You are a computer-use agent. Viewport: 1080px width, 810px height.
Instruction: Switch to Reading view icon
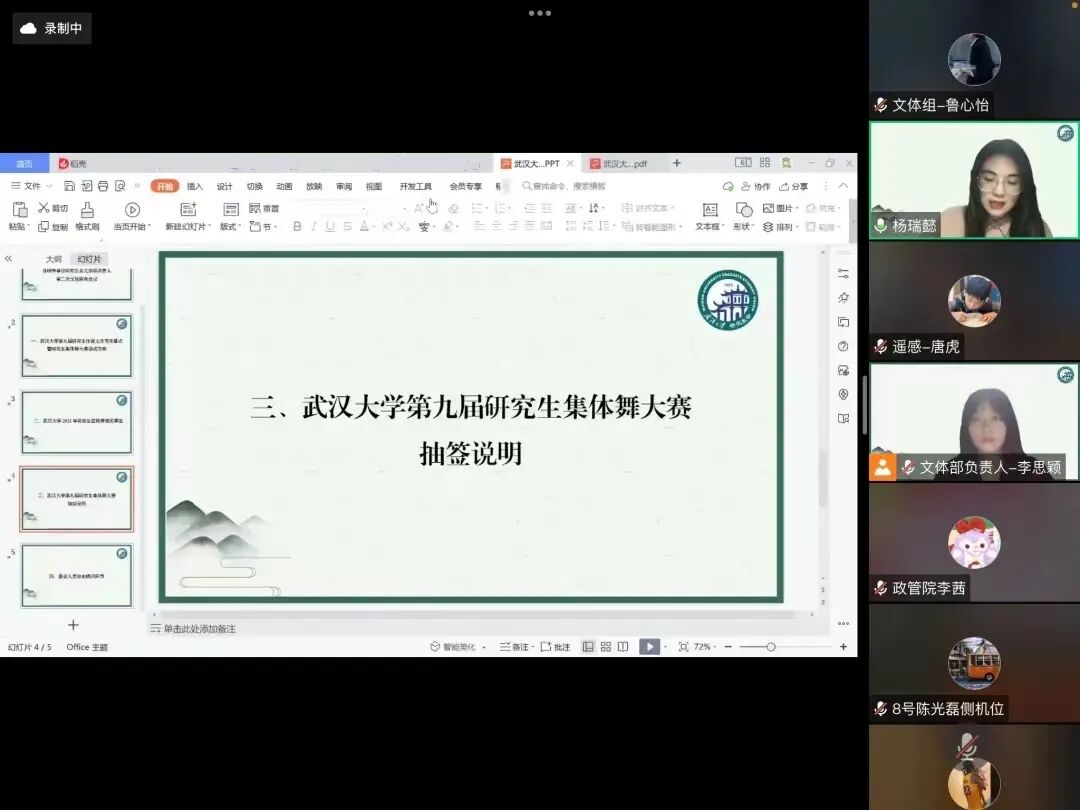623,647
